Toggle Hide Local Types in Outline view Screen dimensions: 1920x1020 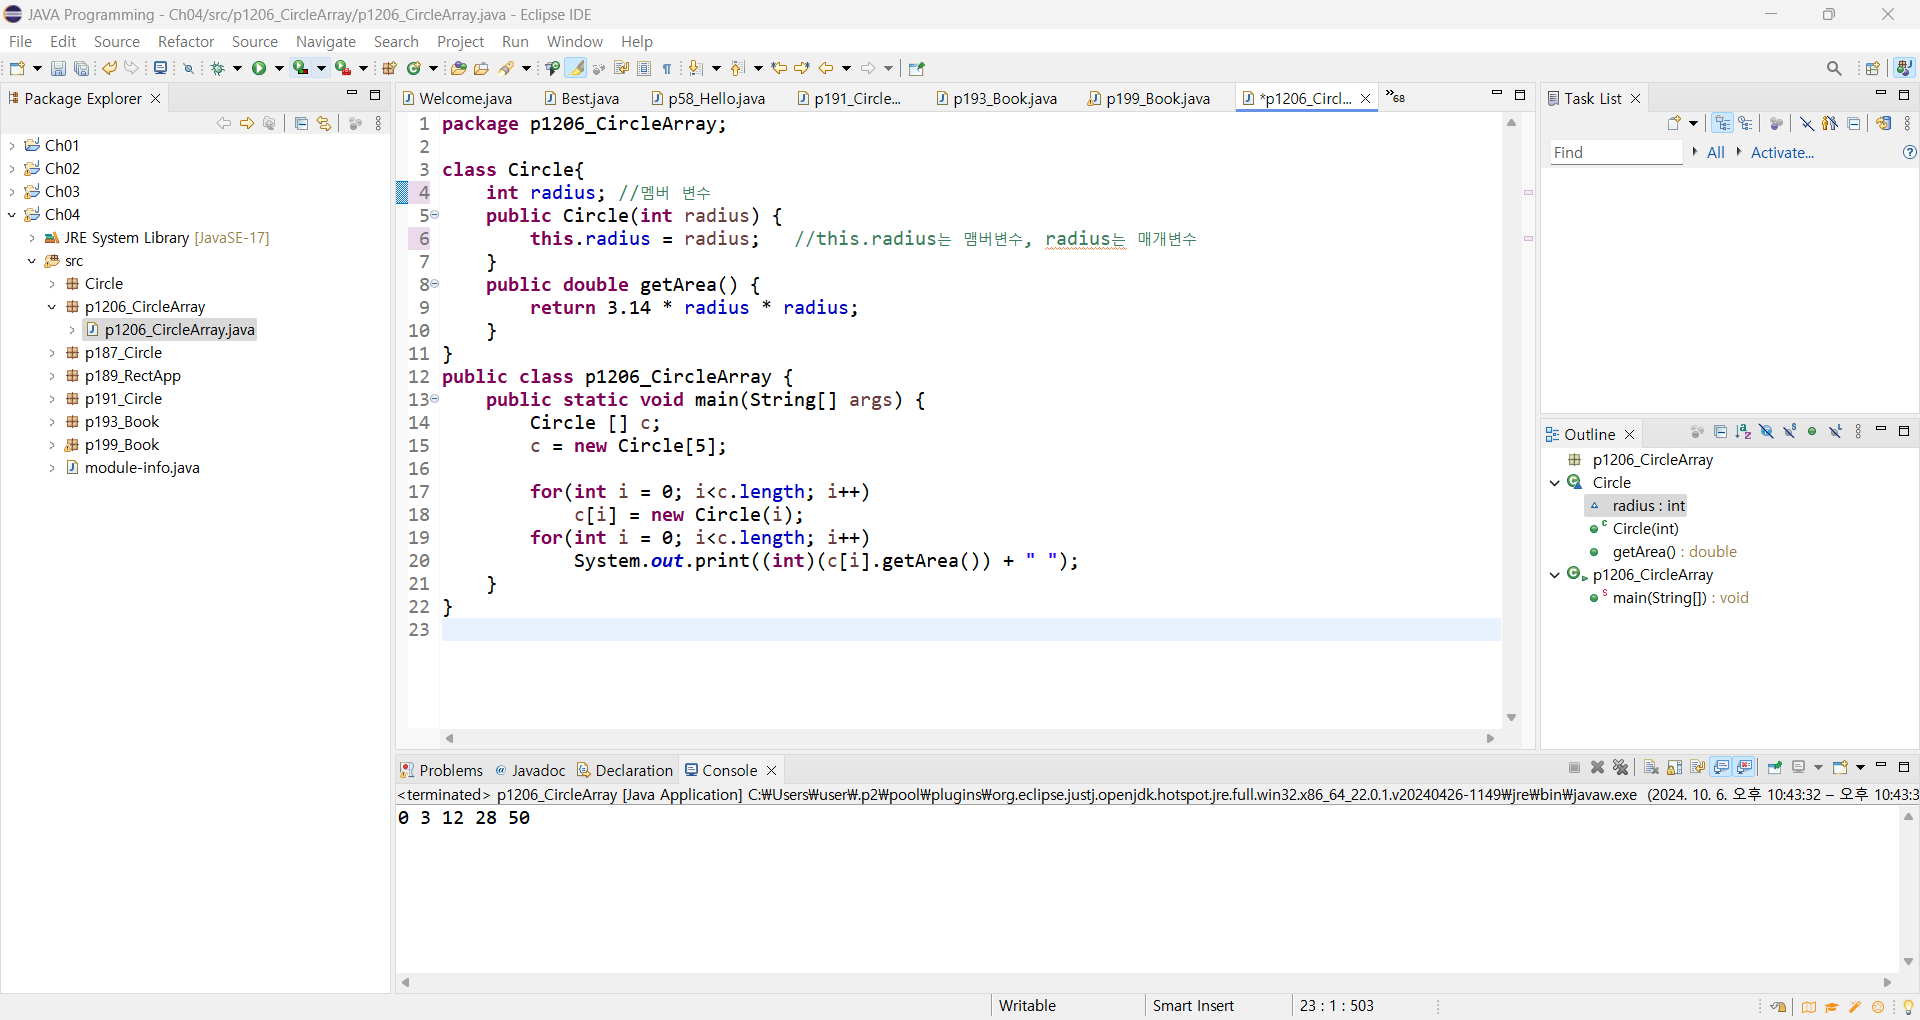(1835, 432)
